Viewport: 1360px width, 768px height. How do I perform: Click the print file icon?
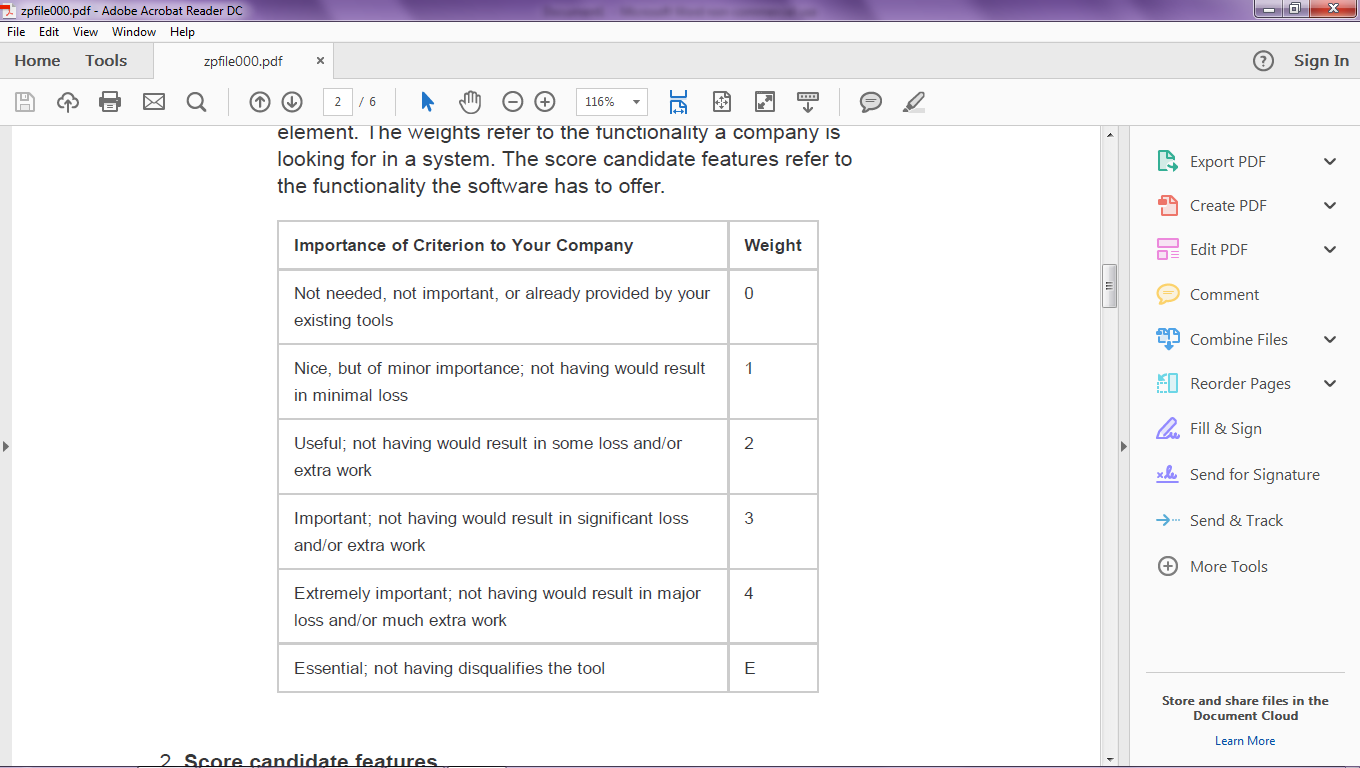(x=110, y=102)
